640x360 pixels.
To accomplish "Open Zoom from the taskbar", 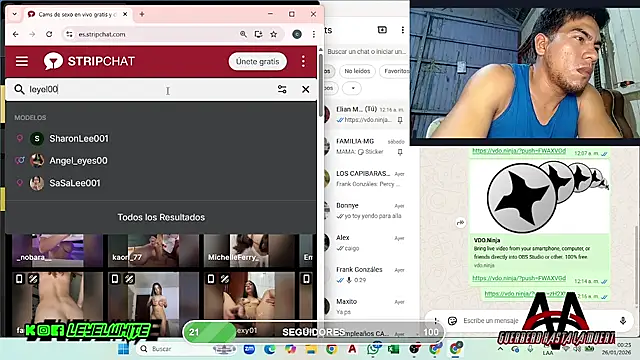I will (249, 349).
